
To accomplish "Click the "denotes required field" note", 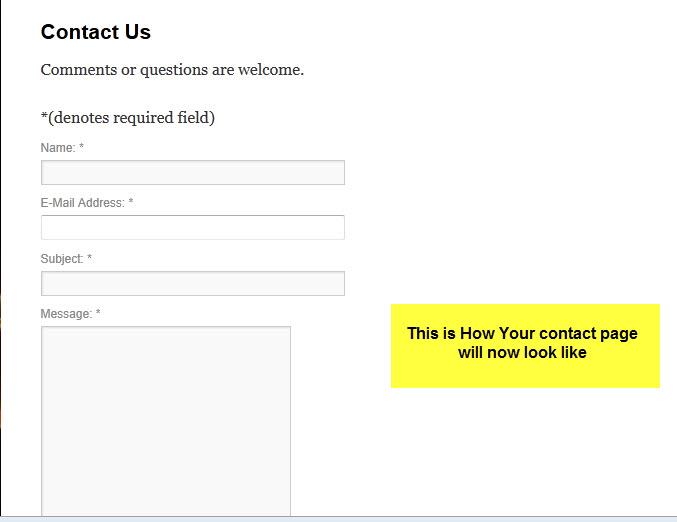I will click(x=131, y=118).
